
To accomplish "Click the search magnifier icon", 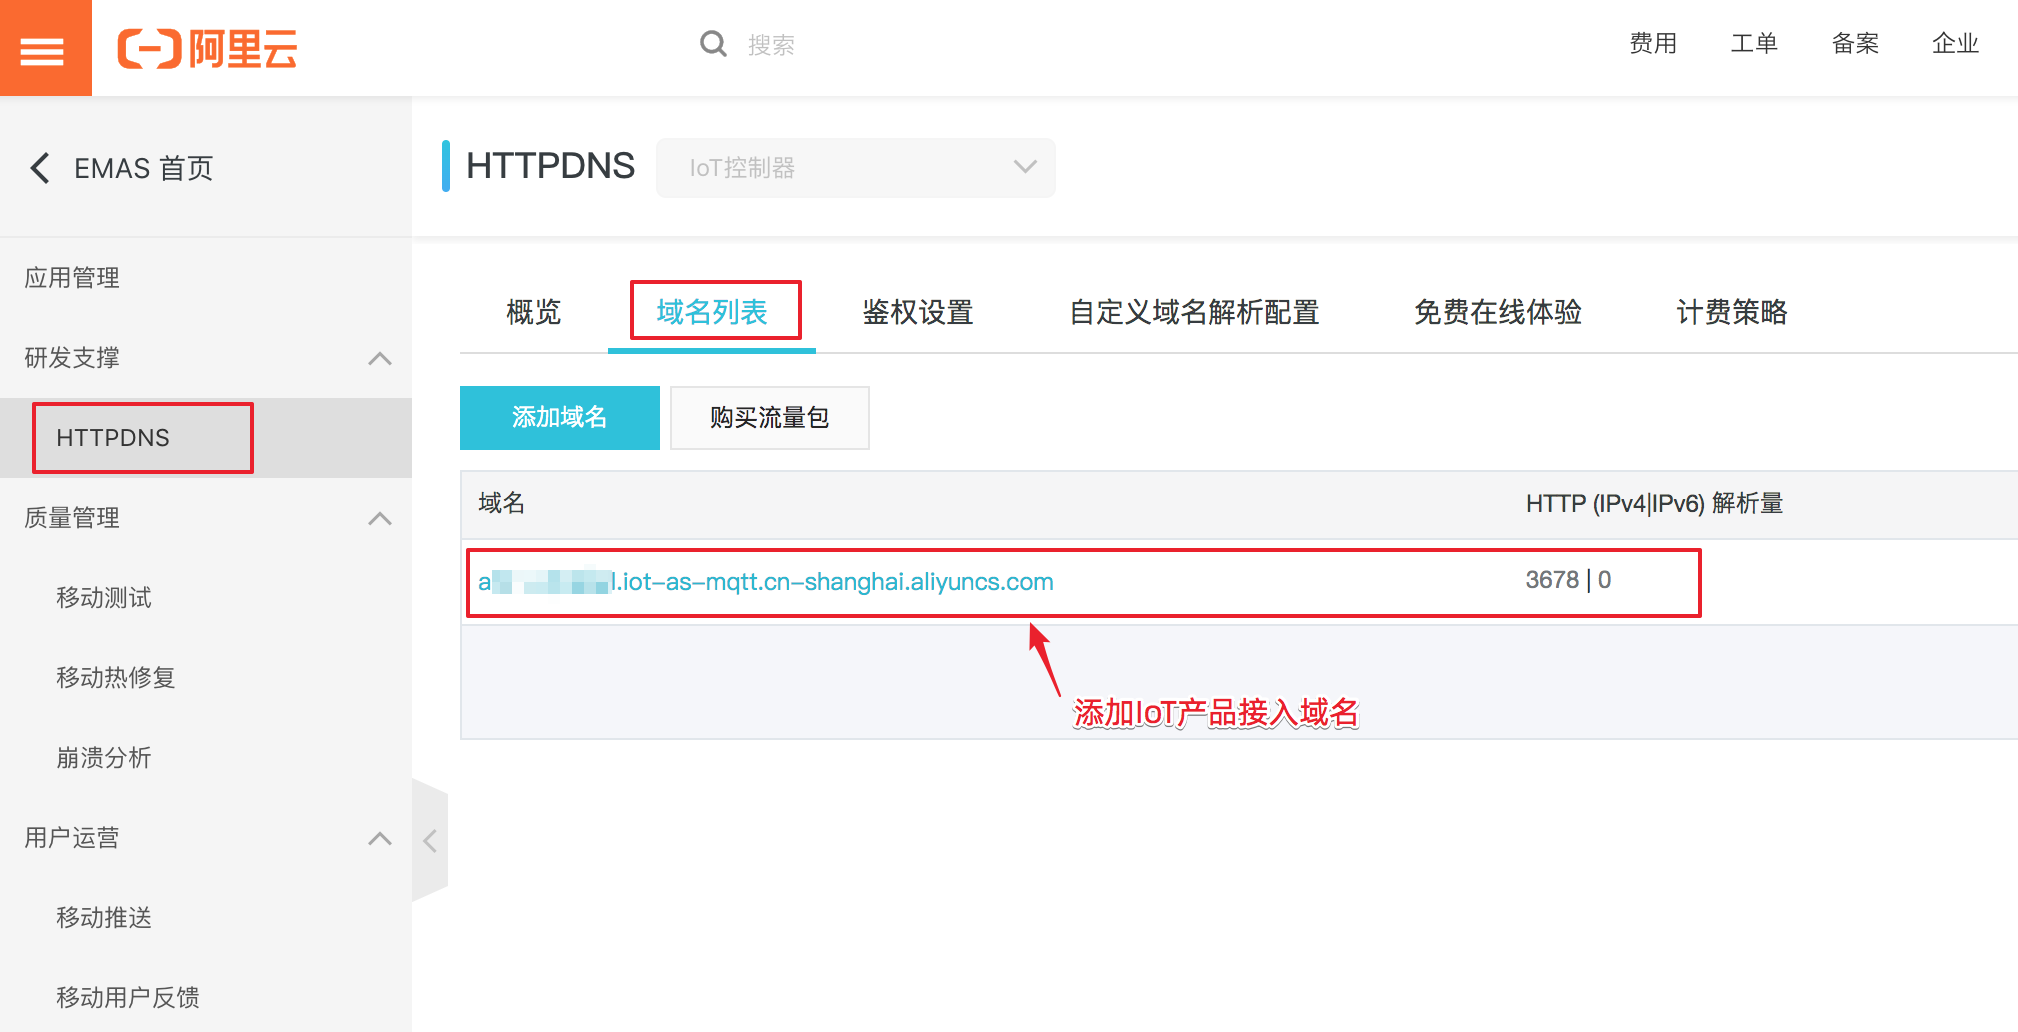I will point(713,44).
